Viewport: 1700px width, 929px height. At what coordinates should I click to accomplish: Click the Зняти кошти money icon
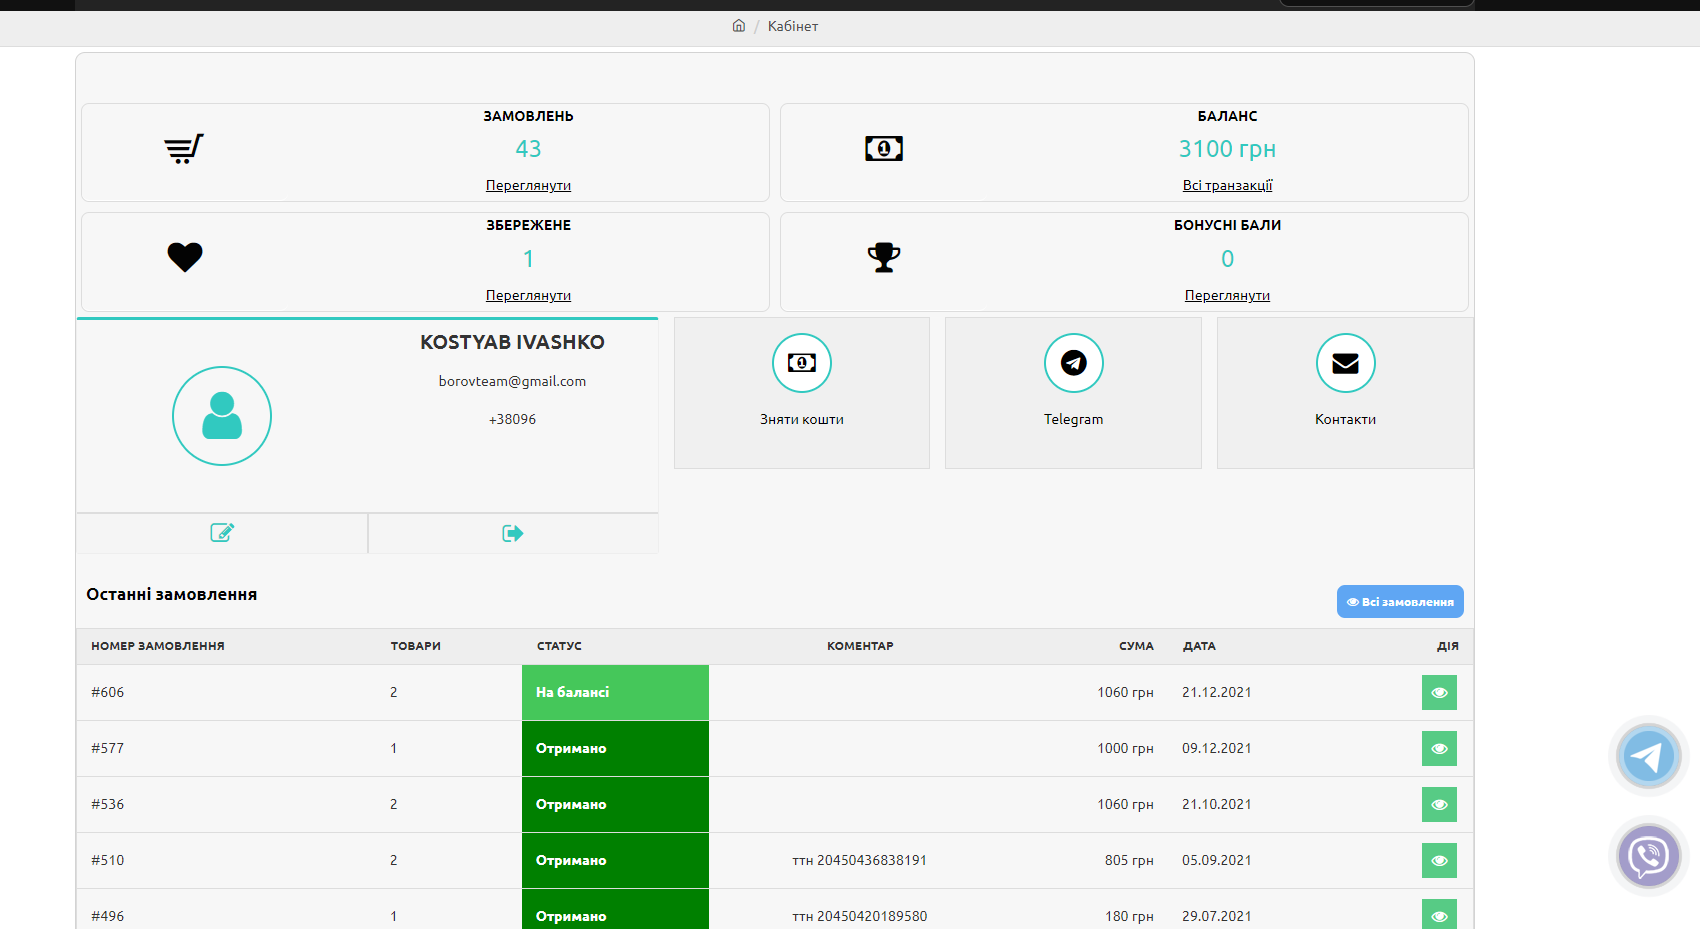click(x=801, y=363)
